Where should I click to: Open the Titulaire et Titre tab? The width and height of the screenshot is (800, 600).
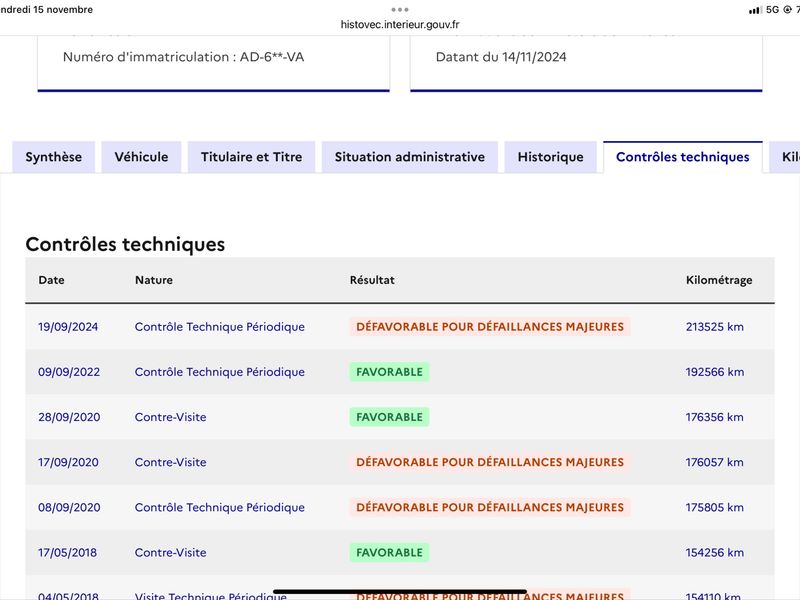point(252,157)
